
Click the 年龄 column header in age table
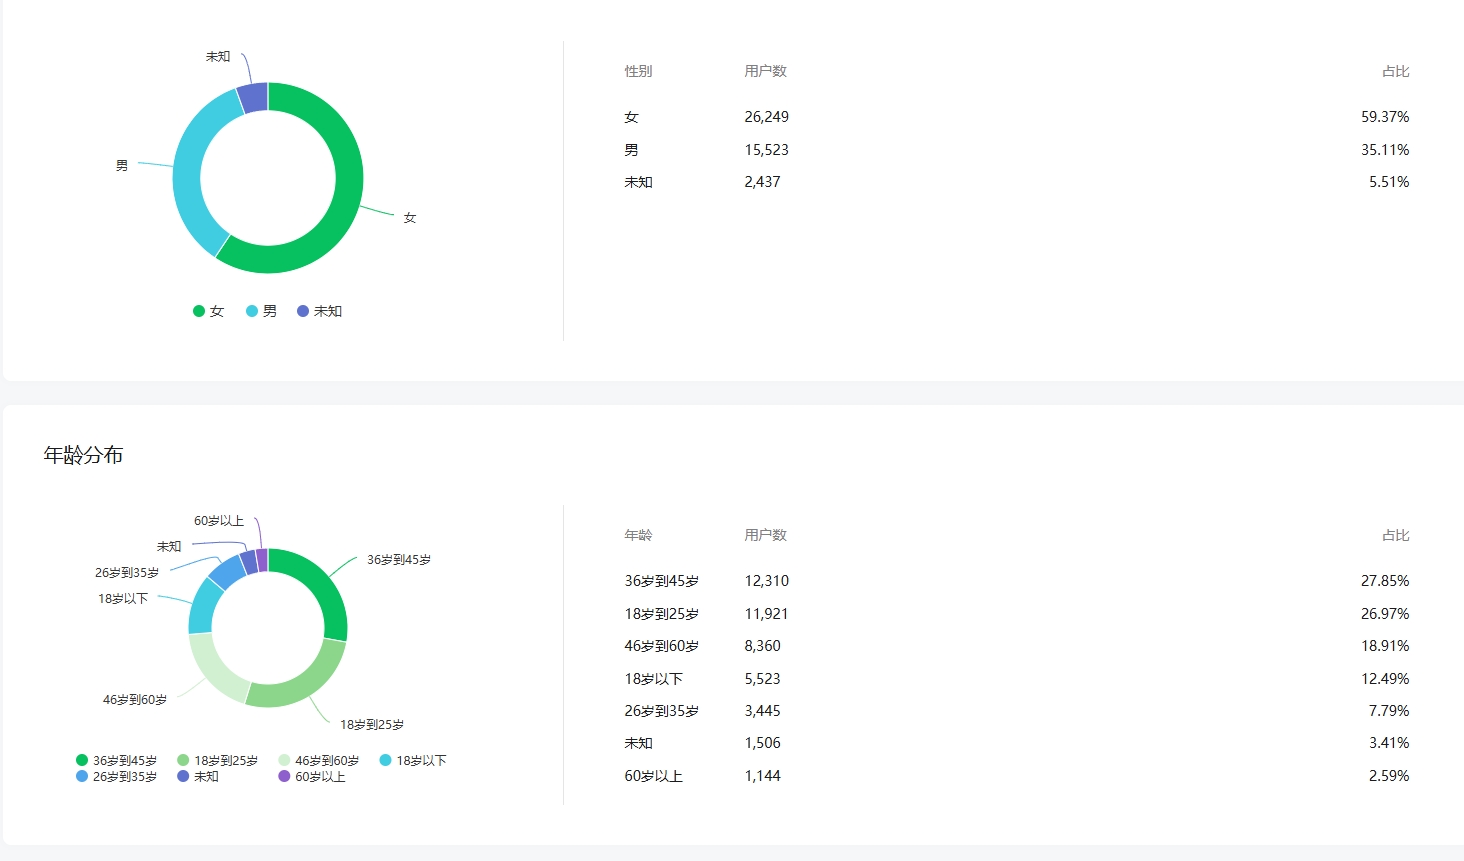pos(638,535)
